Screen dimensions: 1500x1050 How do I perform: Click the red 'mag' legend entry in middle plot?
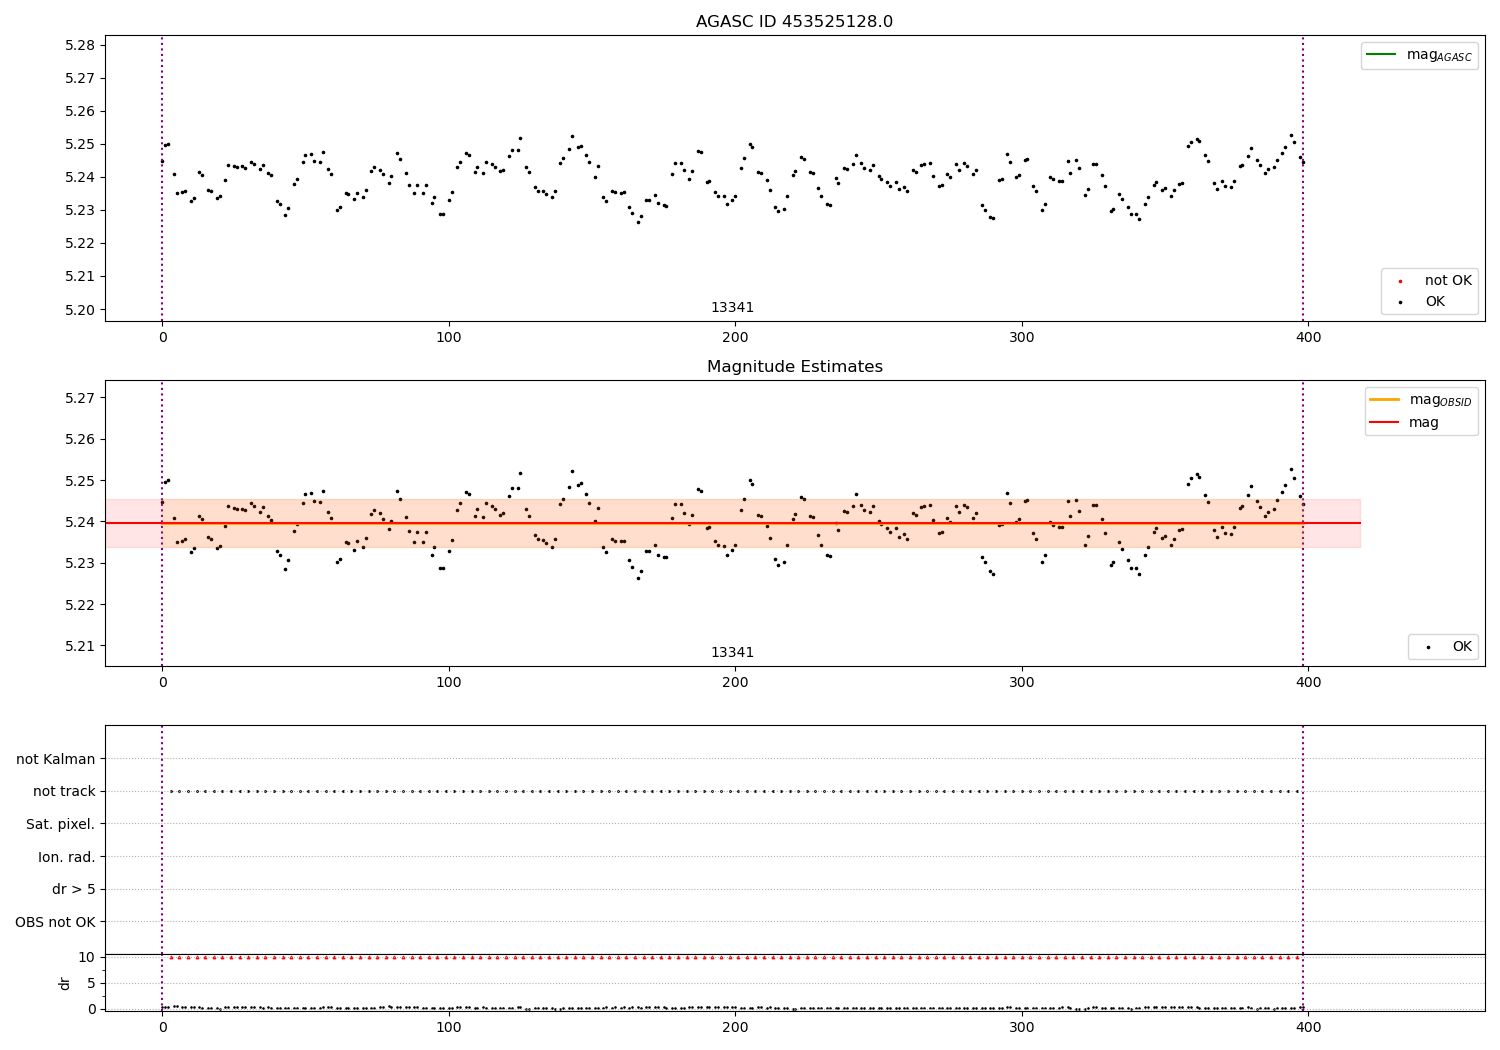[1405, 423]
